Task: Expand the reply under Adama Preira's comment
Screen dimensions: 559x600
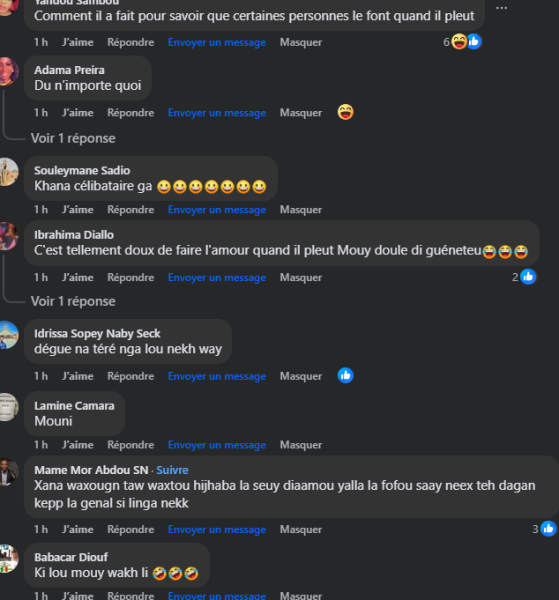Action: [x=73, y=138]
